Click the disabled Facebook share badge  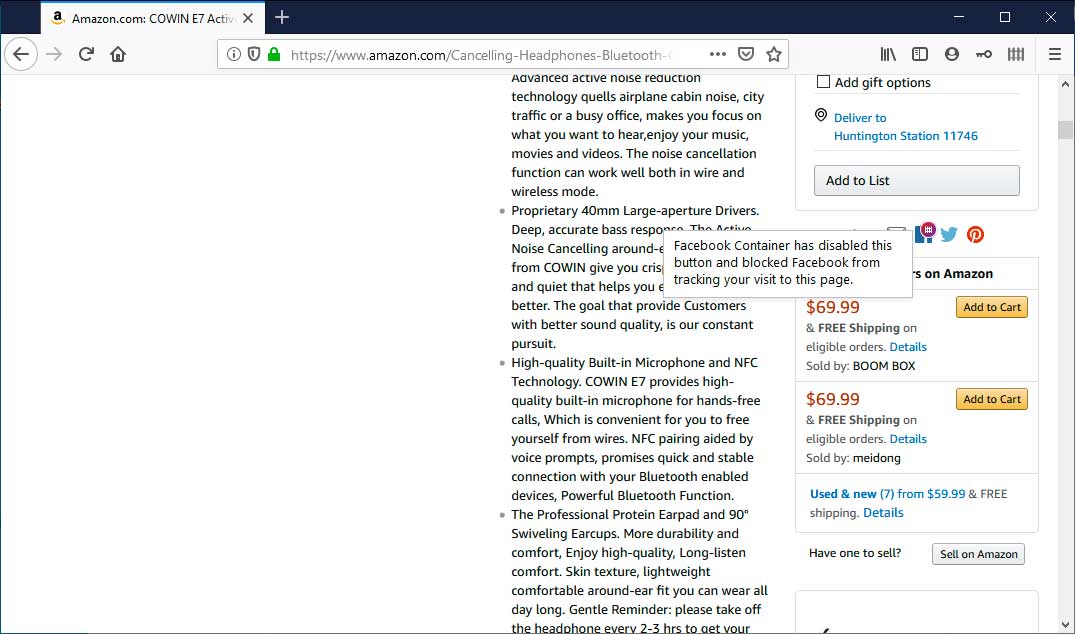[x=925, y=233]
